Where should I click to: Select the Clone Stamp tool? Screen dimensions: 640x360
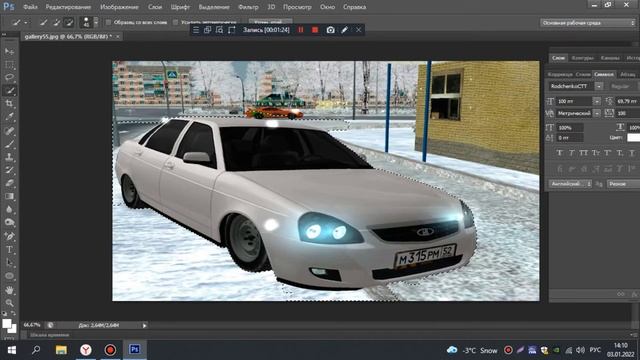[9, 157]
